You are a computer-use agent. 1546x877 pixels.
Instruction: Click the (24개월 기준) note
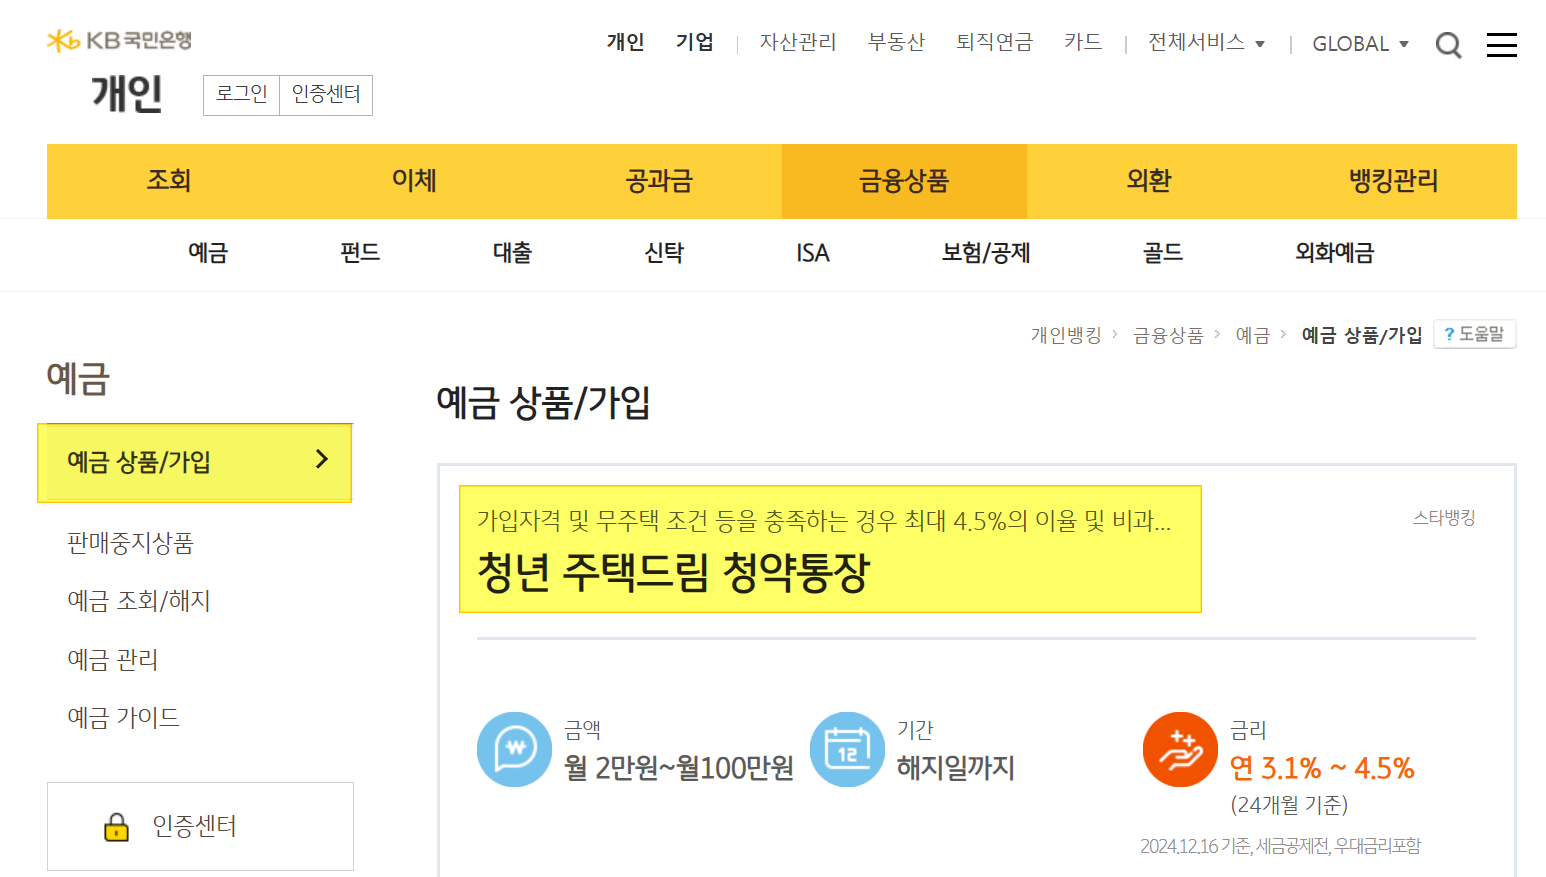pyautogui.click(x=1289, y=805)
